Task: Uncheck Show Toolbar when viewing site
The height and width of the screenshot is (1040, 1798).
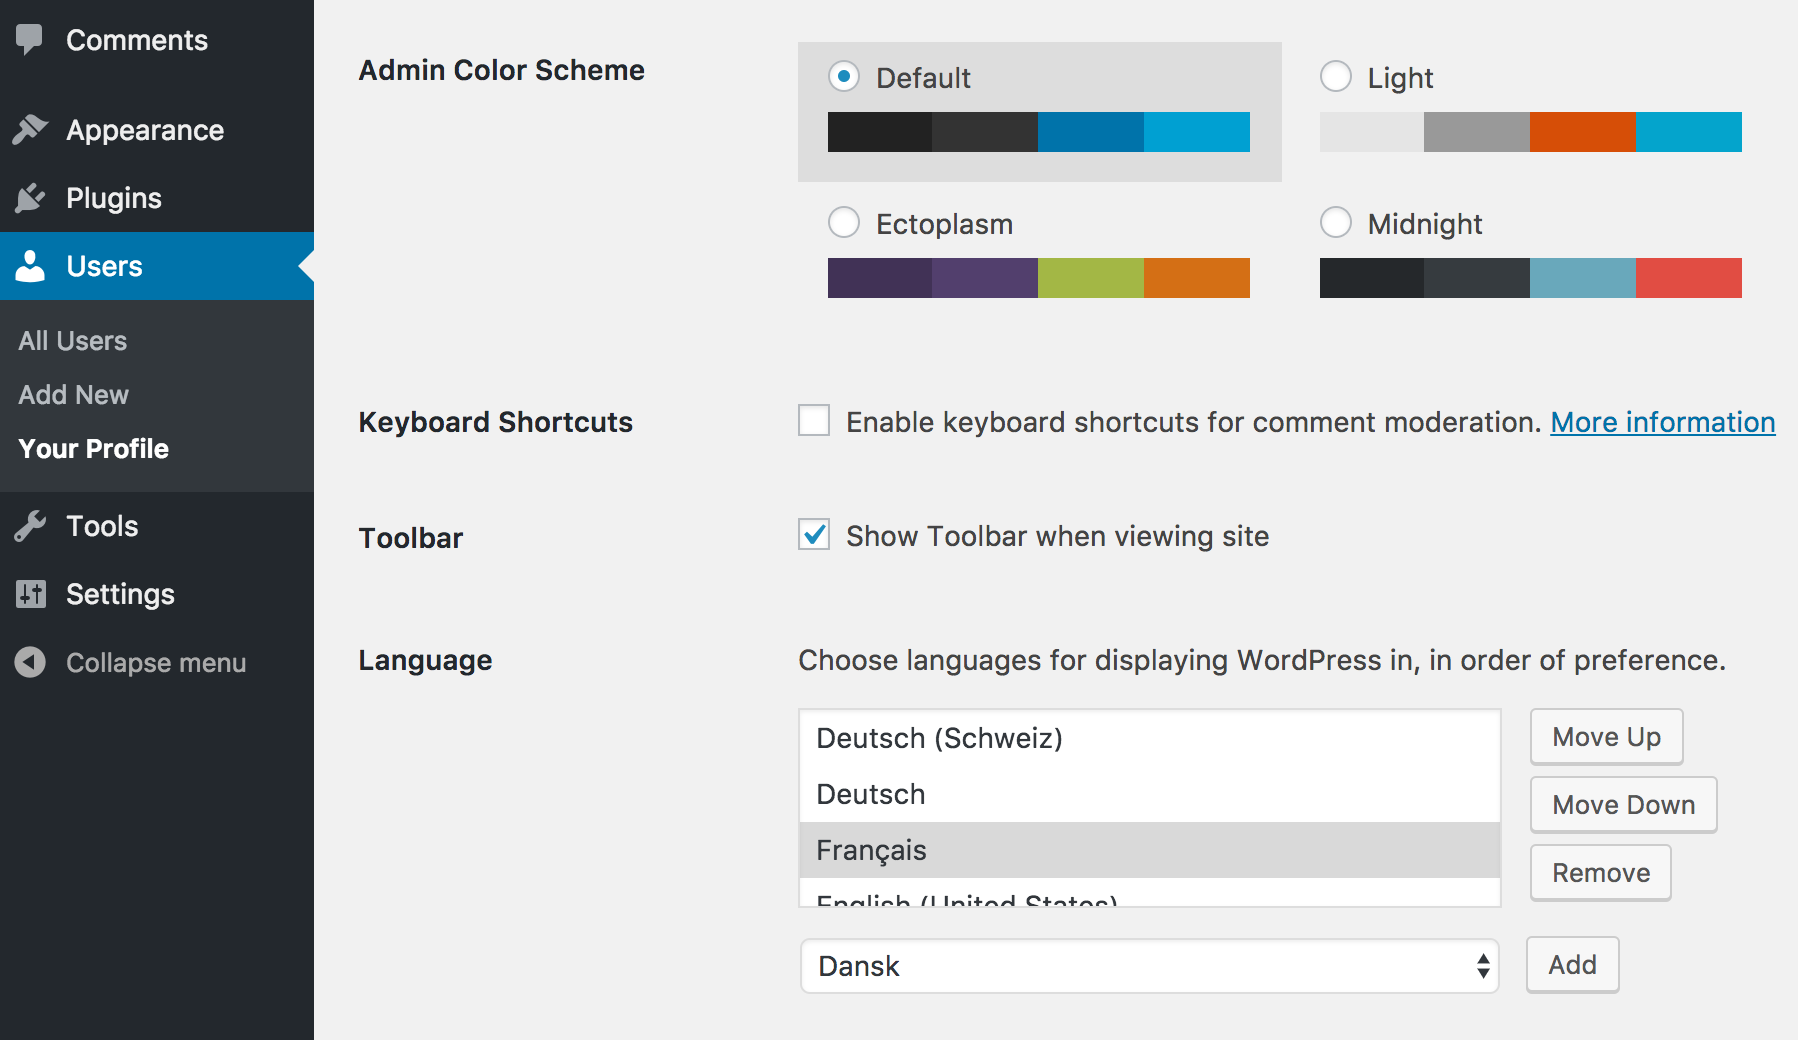Action: 814,535
